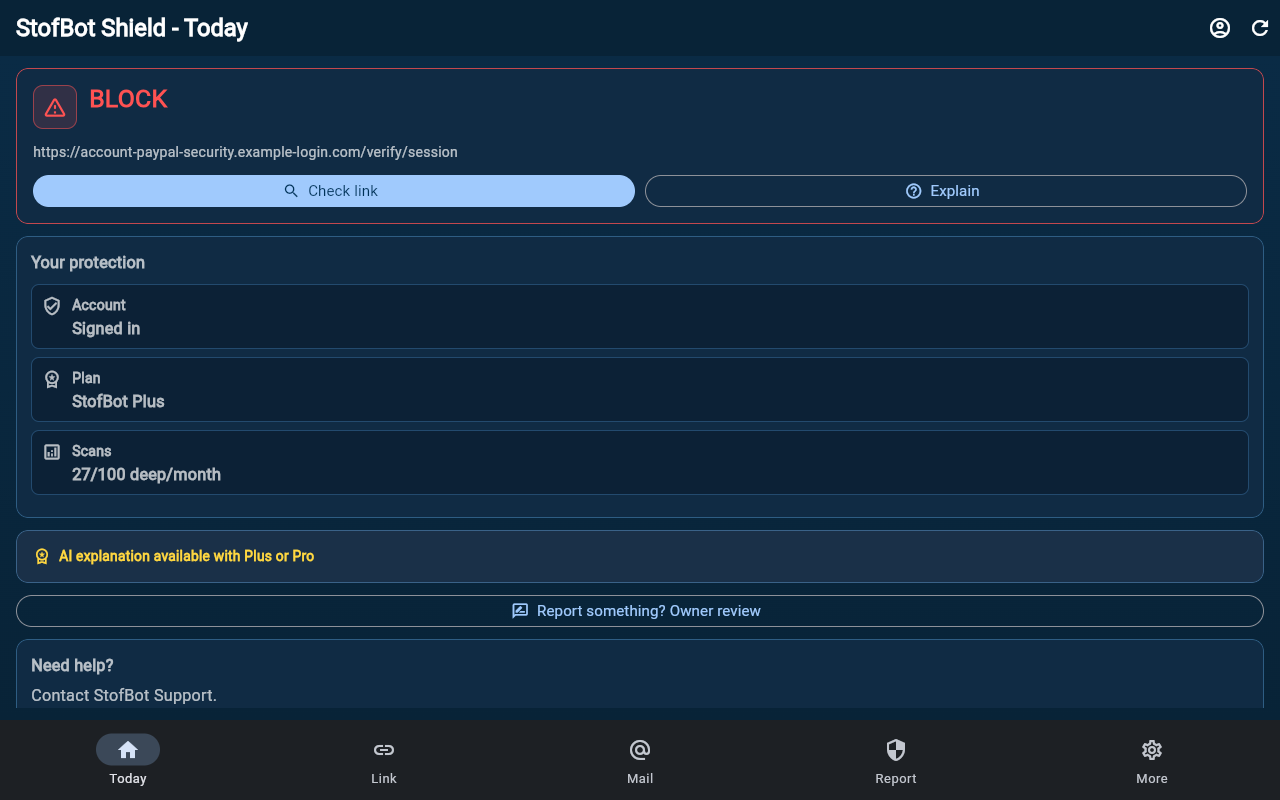Click the StofBot Shield - Today title

pyautogui.click(x=132, y=28)
